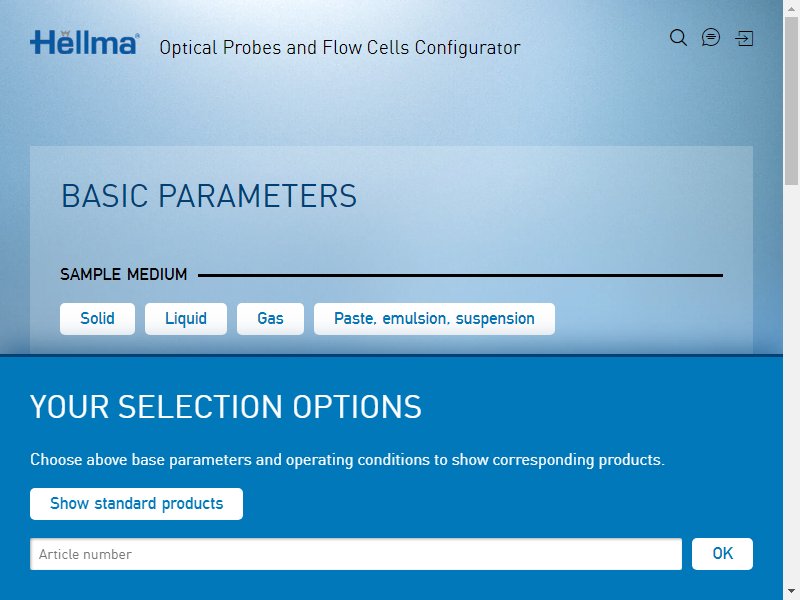800x600 pixels.
Task: Click the SAMPLE MEDIUM section label
Action: click(123, 274)
